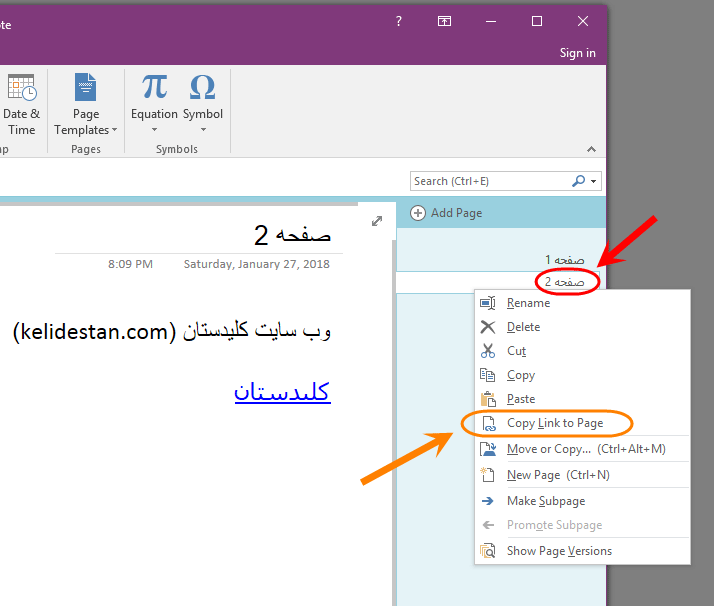Viewport: 714px width, 606px height.
Task: Click the time 8:09 PM
Action: click(130, 264)
